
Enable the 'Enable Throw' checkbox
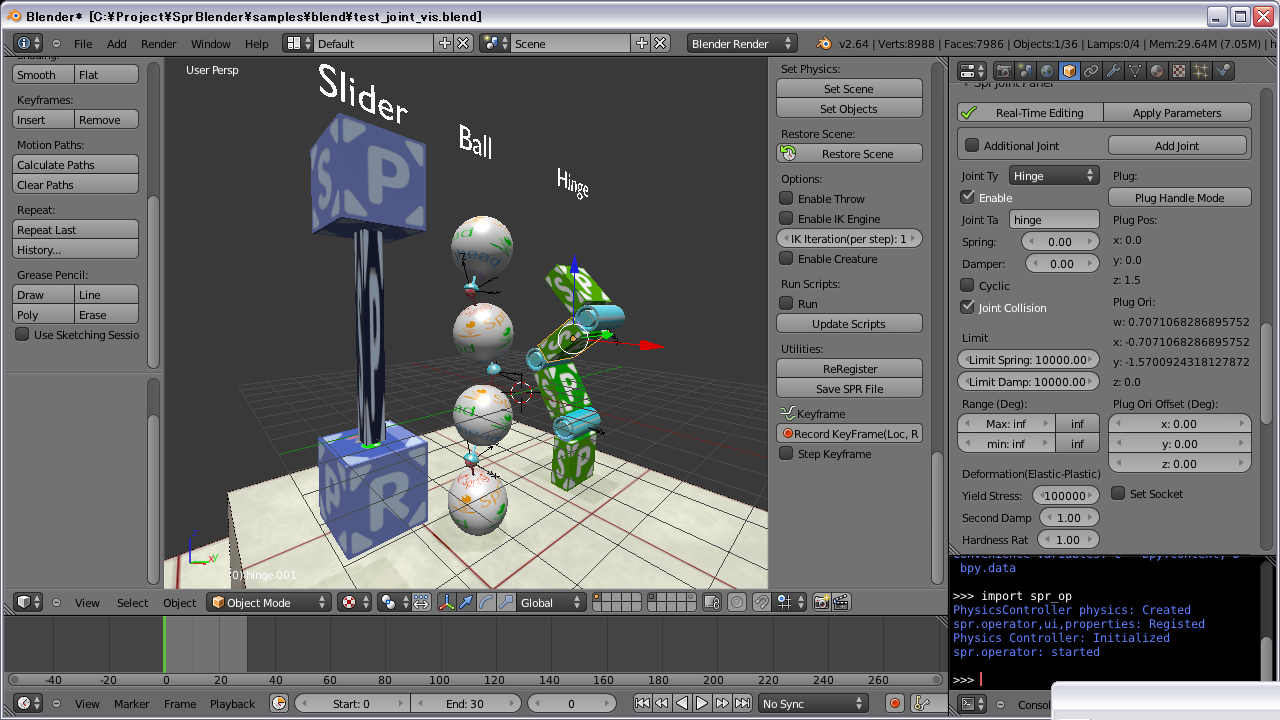point(787,199)
